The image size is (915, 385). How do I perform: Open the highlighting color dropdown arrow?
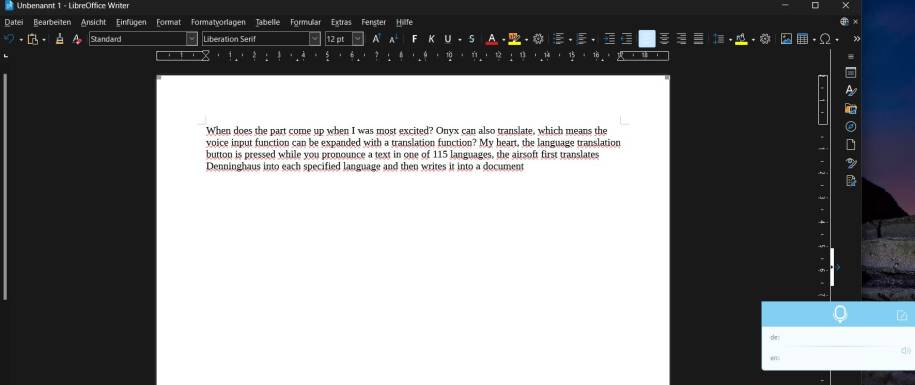526,40
